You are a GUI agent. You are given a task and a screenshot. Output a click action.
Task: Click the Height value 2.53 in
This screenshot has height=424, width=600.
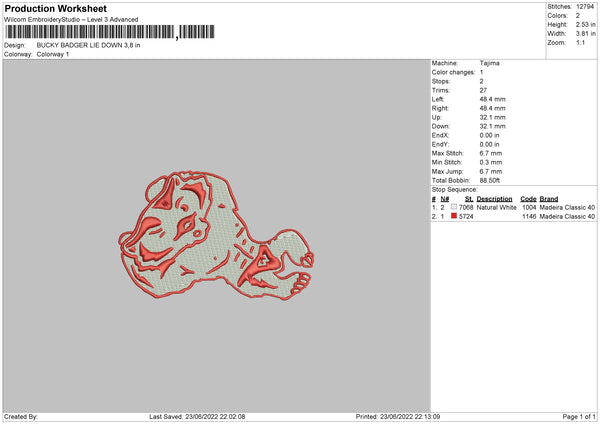(x=585, y=24)
